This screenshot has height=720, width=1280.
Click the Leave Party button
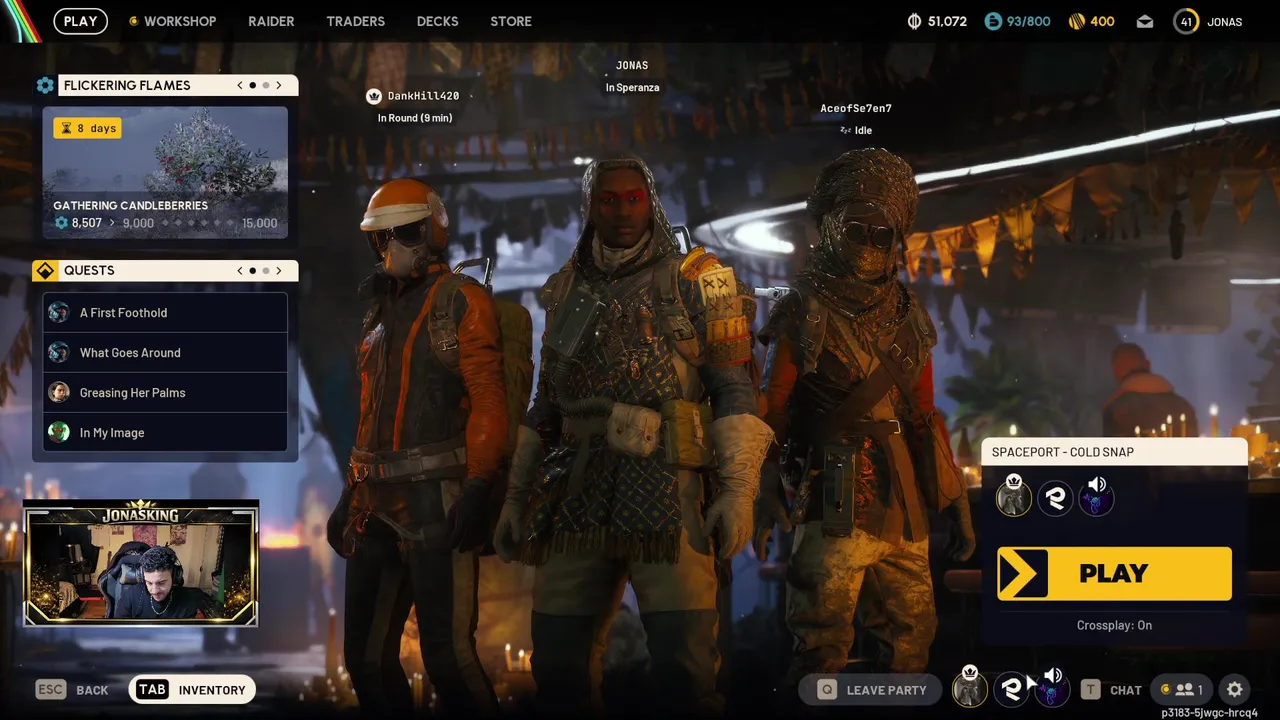point(870,690)
